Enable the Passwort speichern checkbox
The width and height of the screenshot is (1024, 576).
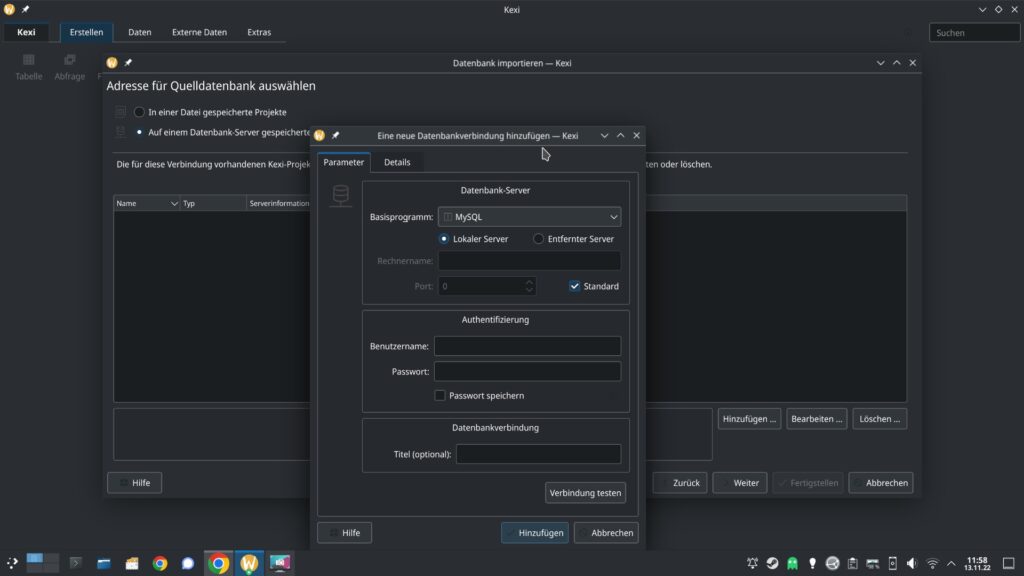(440, 396)
